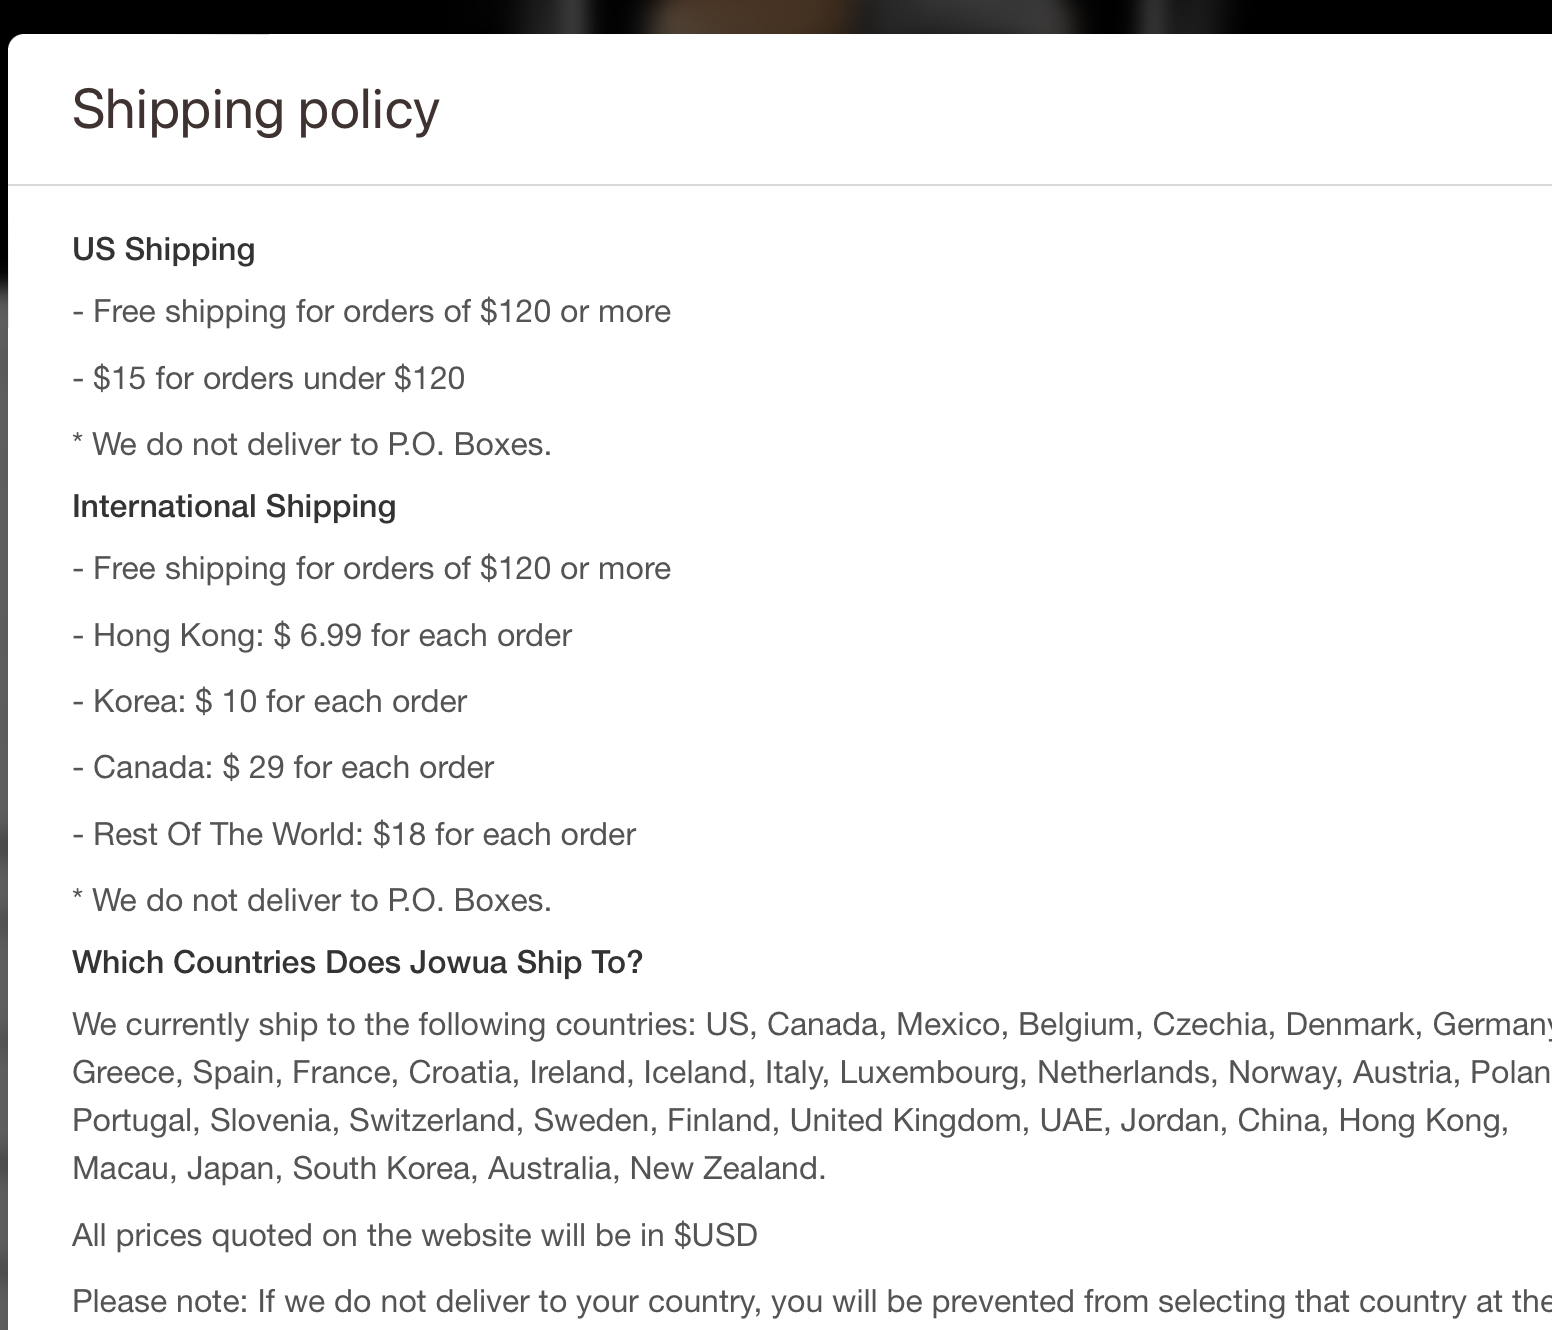
Task: Click the country line beginning with Macau
Action: (449, 1168)
